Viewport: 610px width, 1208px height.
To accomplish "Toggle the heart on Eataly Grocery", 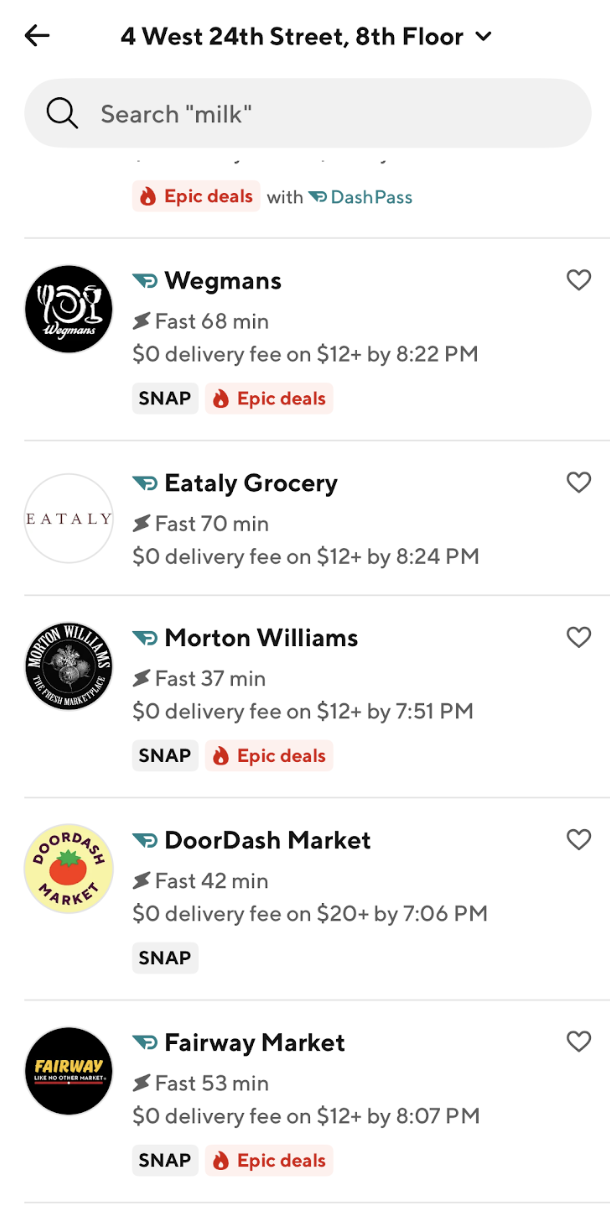I will click(578, 482).
